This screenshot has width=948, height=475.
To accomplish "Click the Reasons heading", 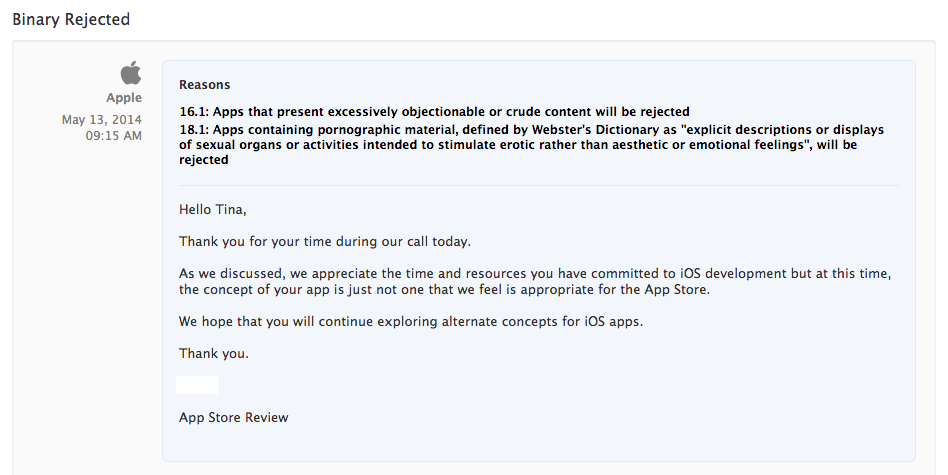I will (x=204, y=85).
